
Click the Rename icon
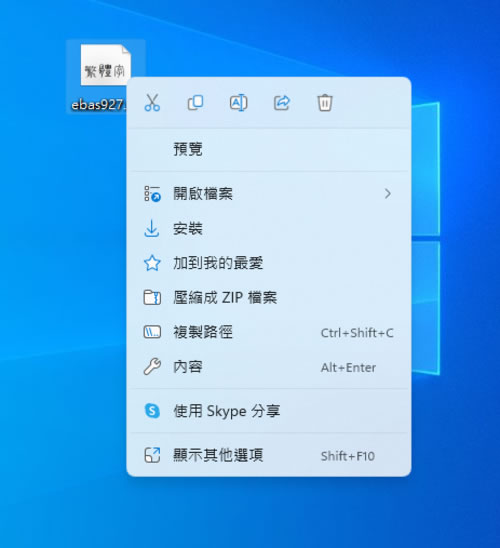[x=239, y=103]
